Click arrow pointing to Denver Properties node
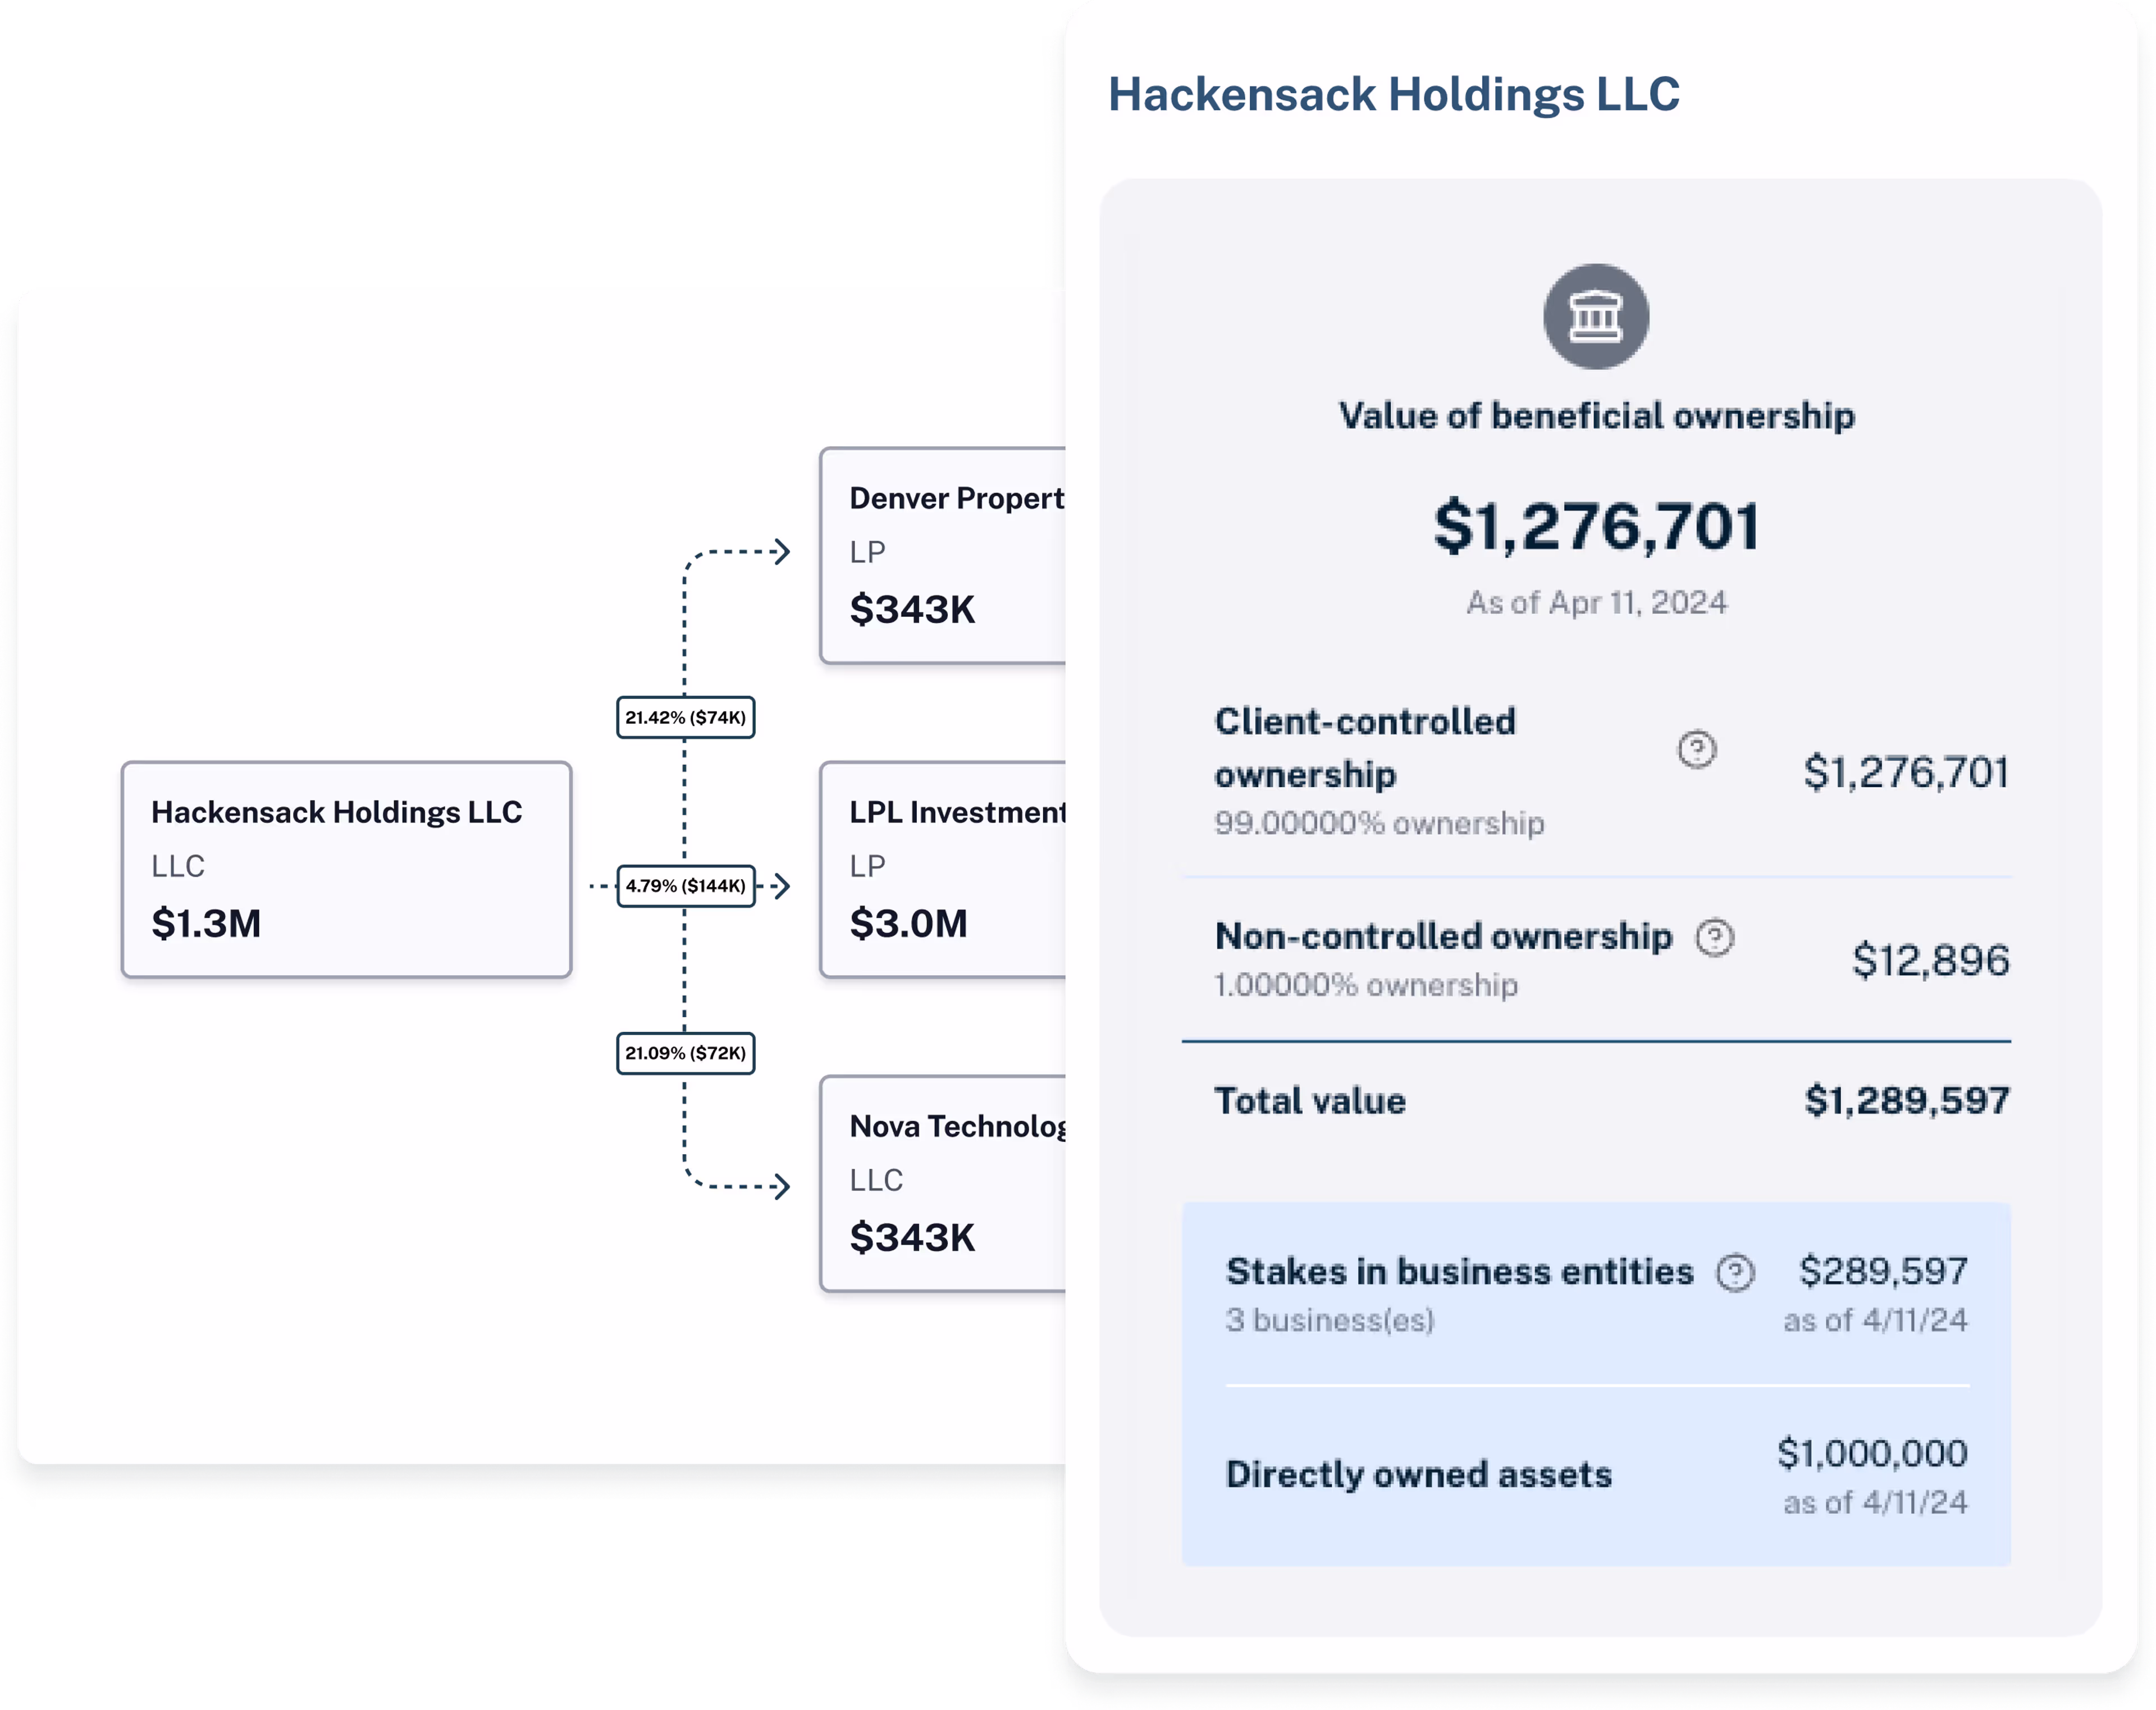 pyautogui.click(x=781, y=552)
